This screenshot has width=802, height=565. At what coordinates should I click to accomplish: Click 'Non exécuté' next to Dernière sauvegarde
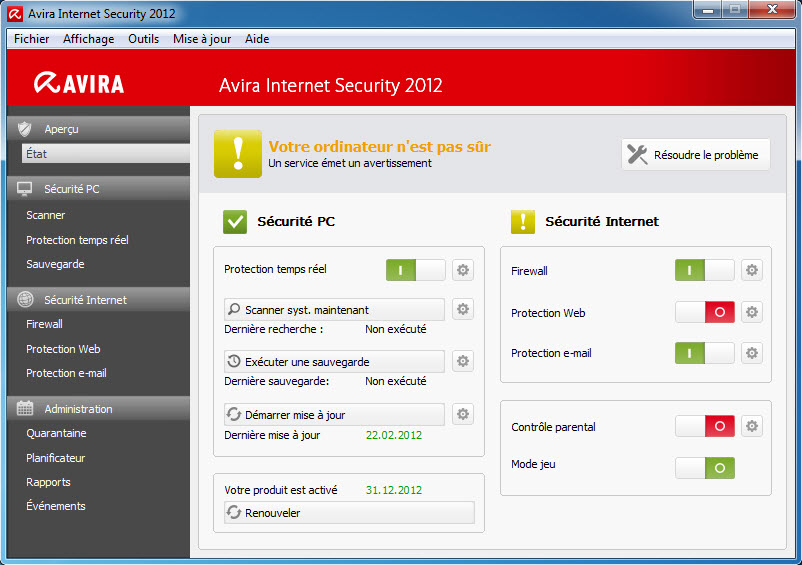(x=396, y=381)
